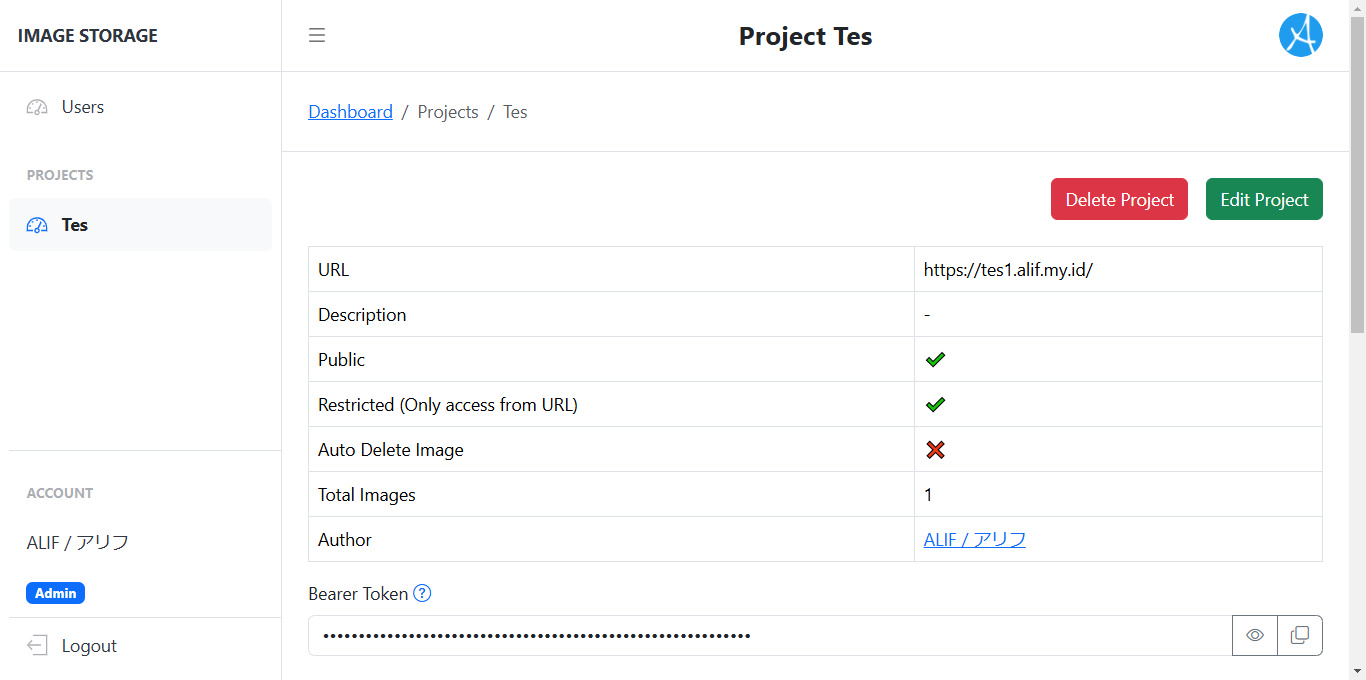Open the user avatar profile menu
The width and height of the screenshot is (1366, 680).
click(x=1300, y=36)
